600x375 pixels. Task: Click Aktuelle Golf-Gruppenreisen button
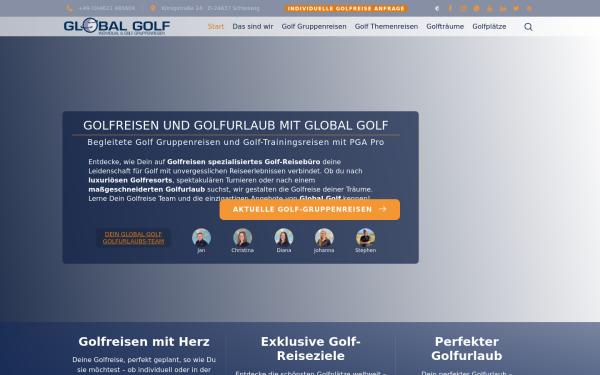click(x=310, y=209)
